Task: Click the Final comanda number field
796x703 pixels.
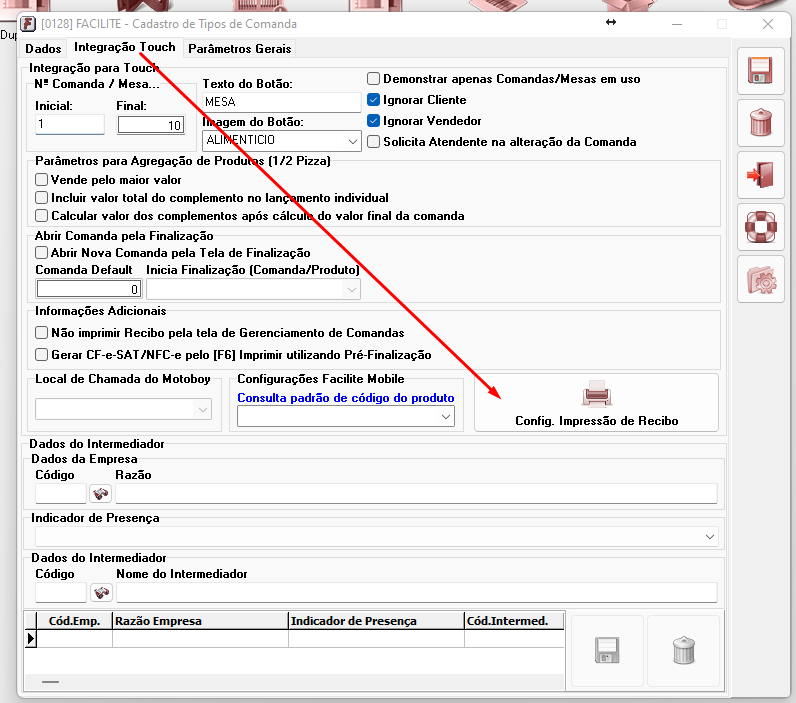Action: [x=151, y=125]
